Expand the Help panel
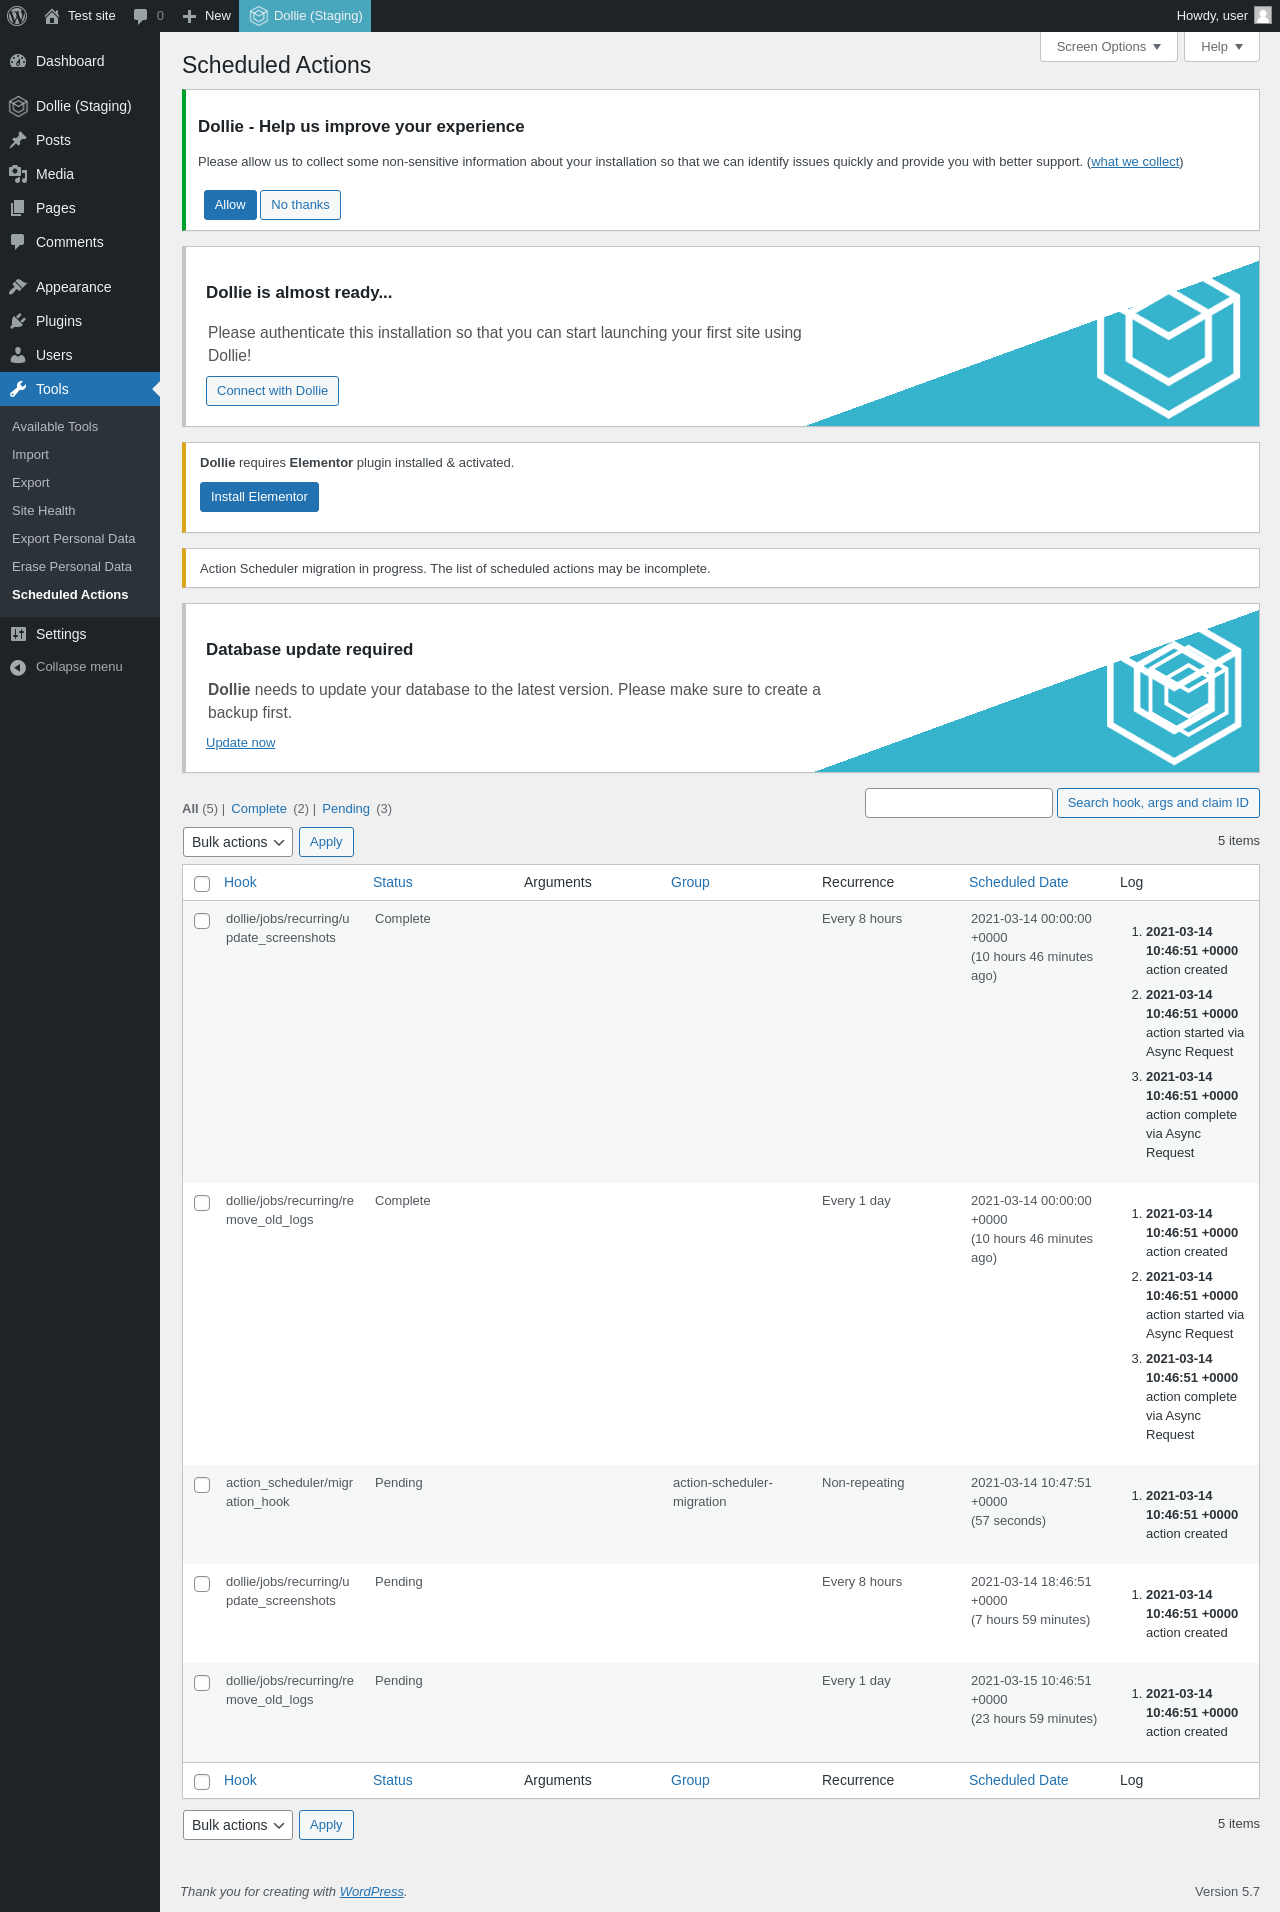Image resolution: width=1280 pixels, height=1912 pixels. [1221, 47]
